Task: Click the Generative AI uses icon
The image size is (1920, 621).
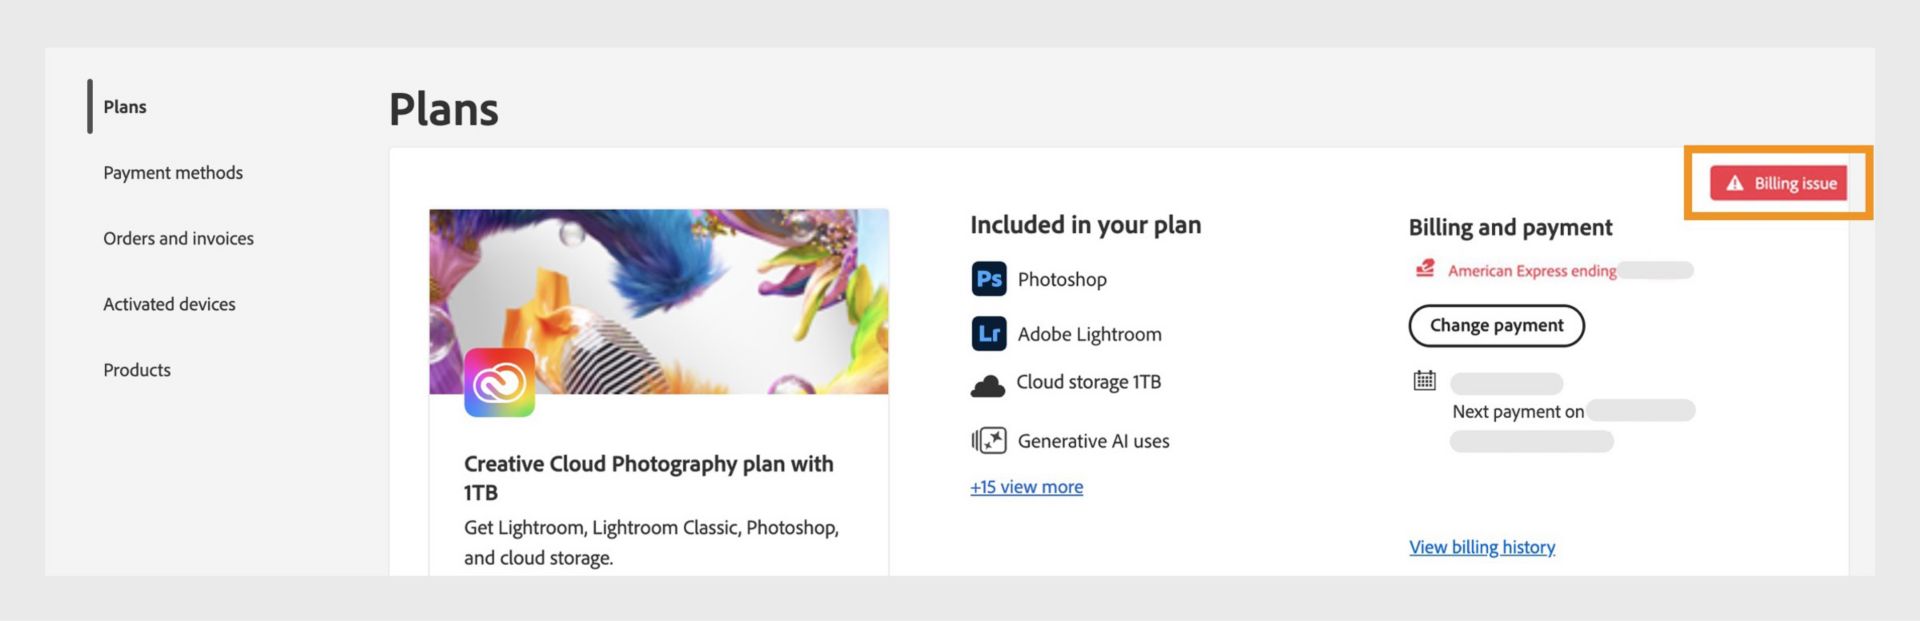Action: [989, 441]
